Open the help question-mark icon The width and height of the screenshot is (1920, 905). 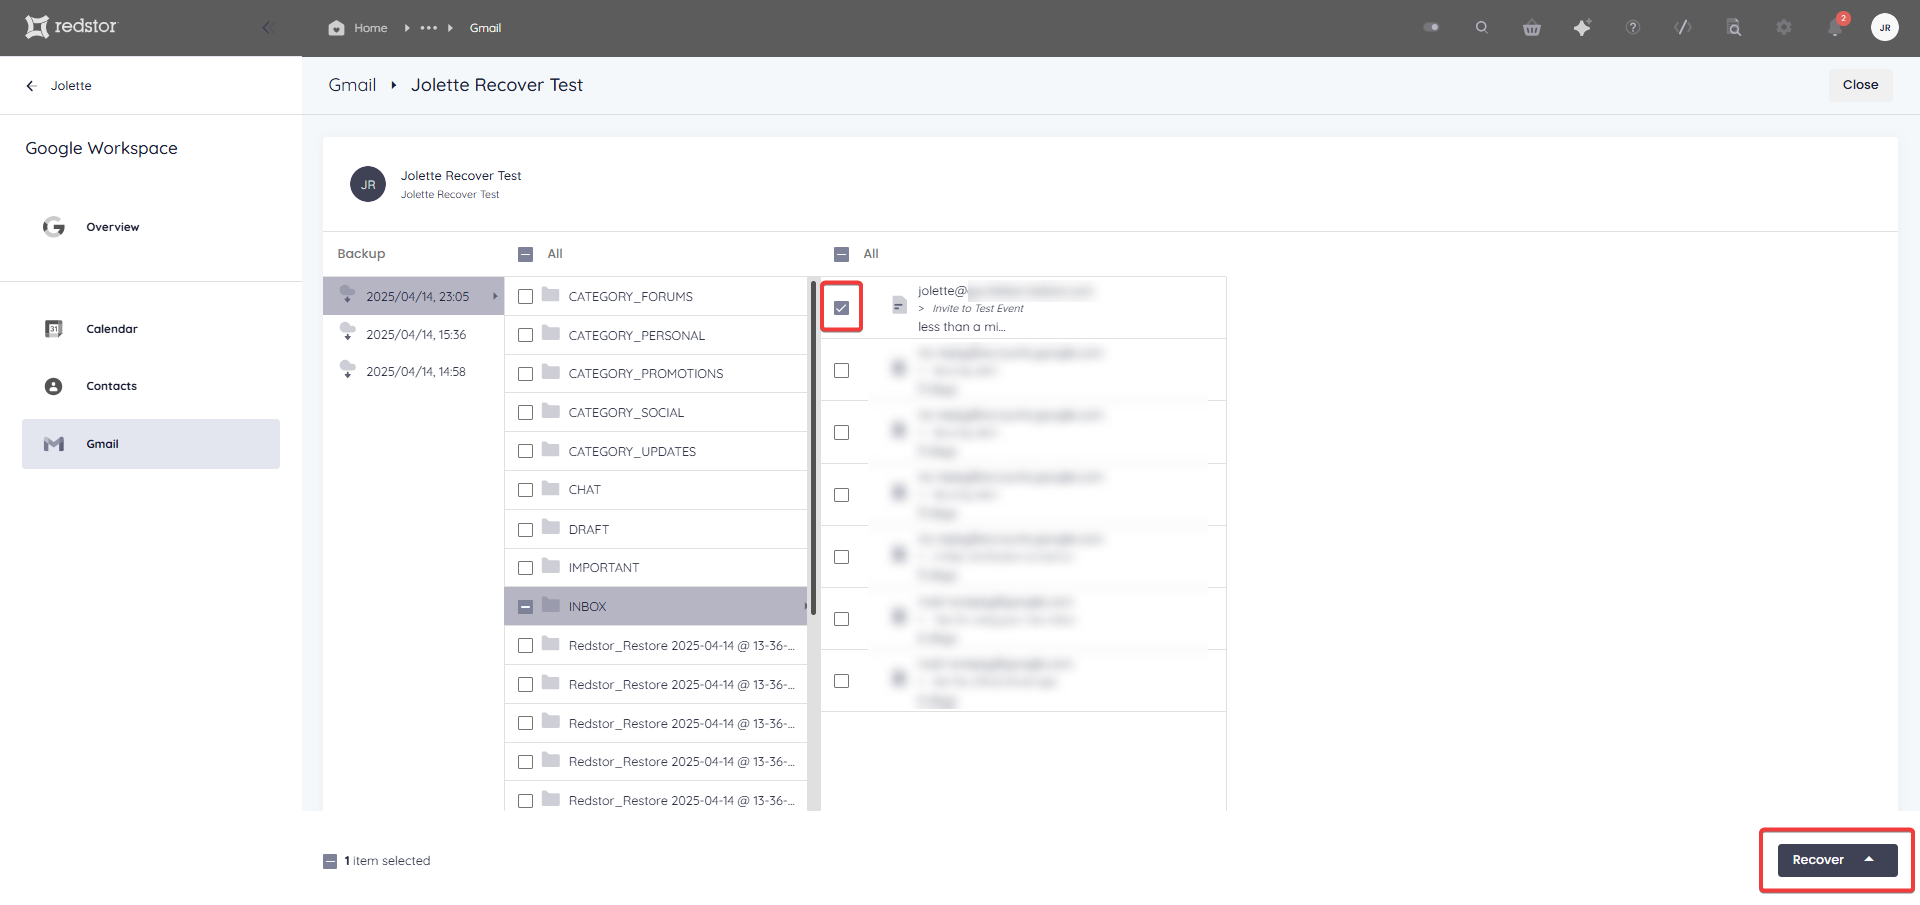coord(1633,28)
